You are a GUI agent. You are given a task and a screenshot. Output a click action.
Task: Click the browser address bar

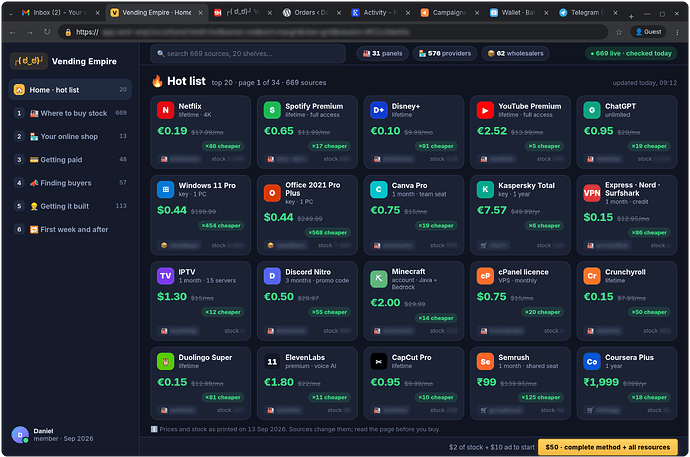click(x=333, y=32)
